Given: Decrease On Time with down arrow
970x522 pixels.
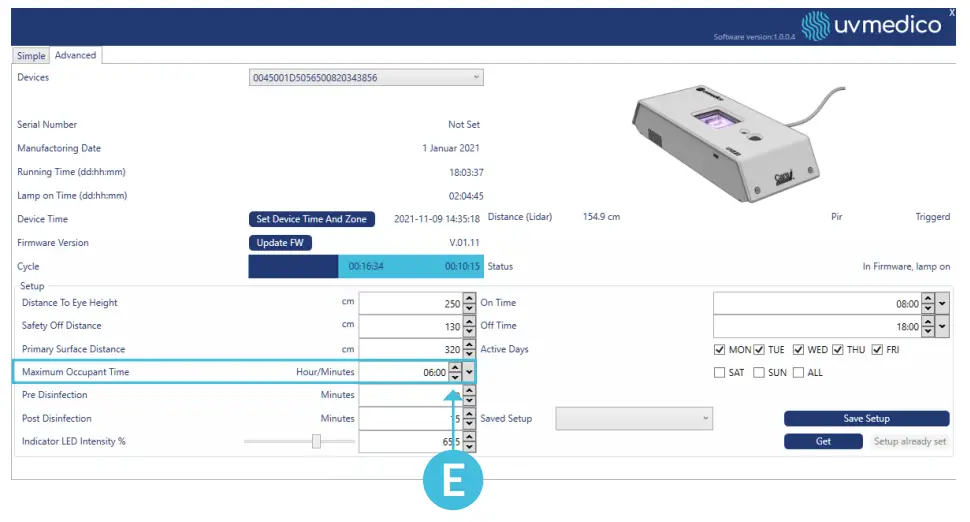Looking at the screenshot, I should (928, 308).
